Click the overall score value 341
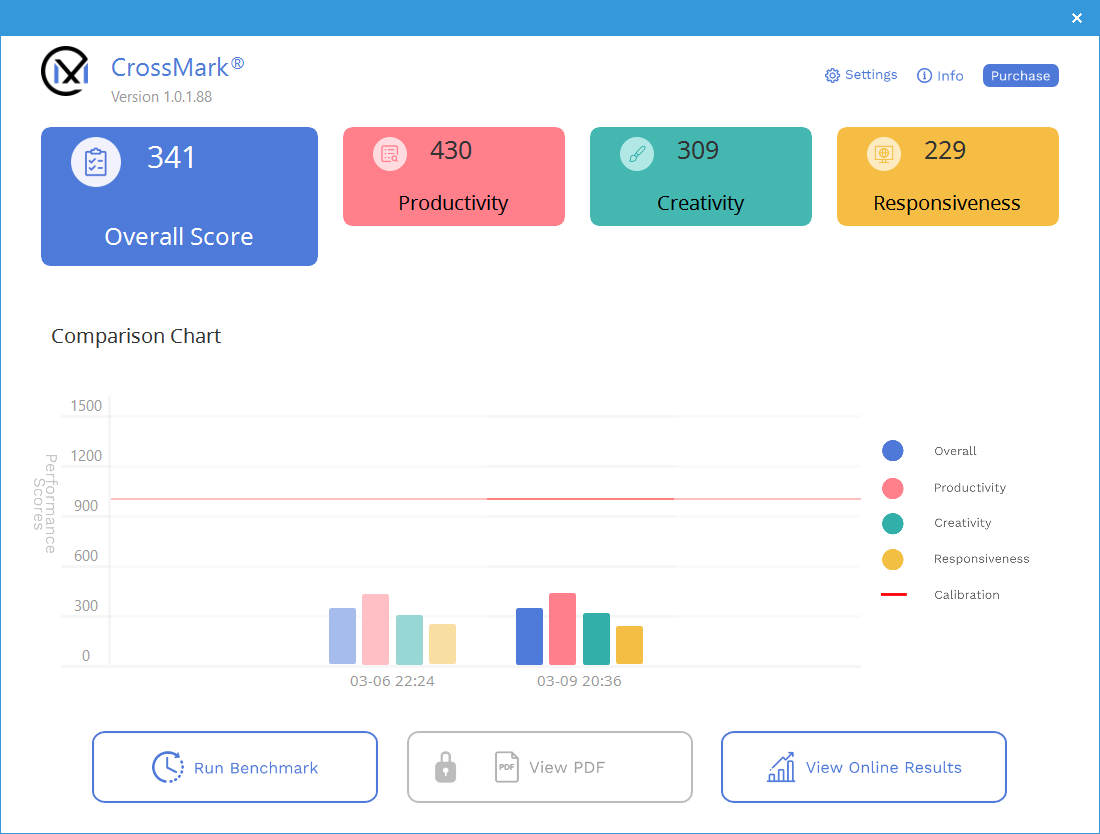1100x834 pixels. [171, 157]
